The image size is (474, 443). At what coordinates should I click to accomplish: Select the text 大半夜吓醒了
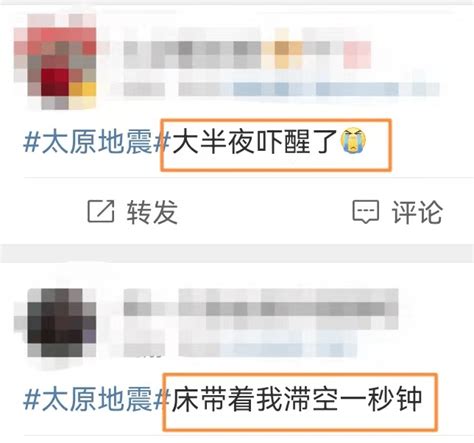255,143
